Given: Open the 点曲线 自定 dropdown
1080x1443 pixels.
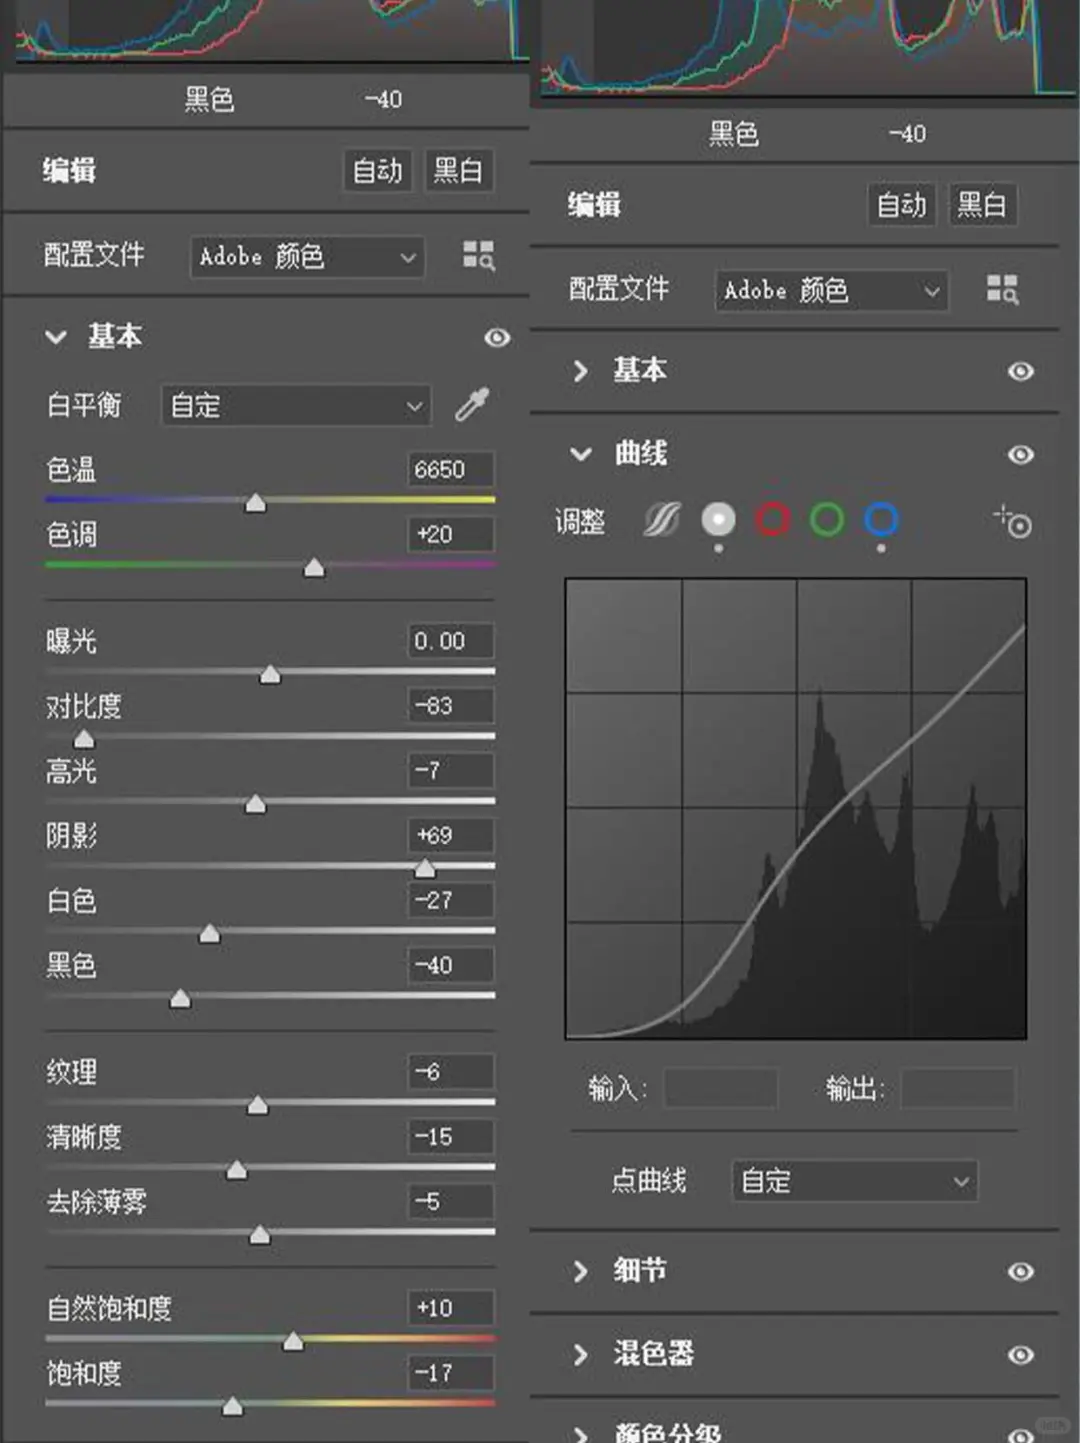Looking at the screenshot, I should tap(854, 1181).
